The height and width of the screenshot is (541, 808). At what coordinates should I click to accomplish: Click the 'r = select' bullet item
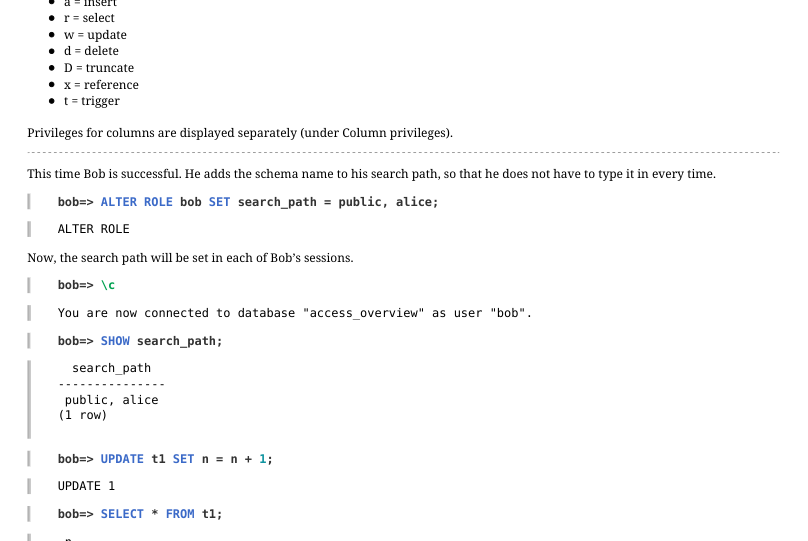[x=89, y=18]
